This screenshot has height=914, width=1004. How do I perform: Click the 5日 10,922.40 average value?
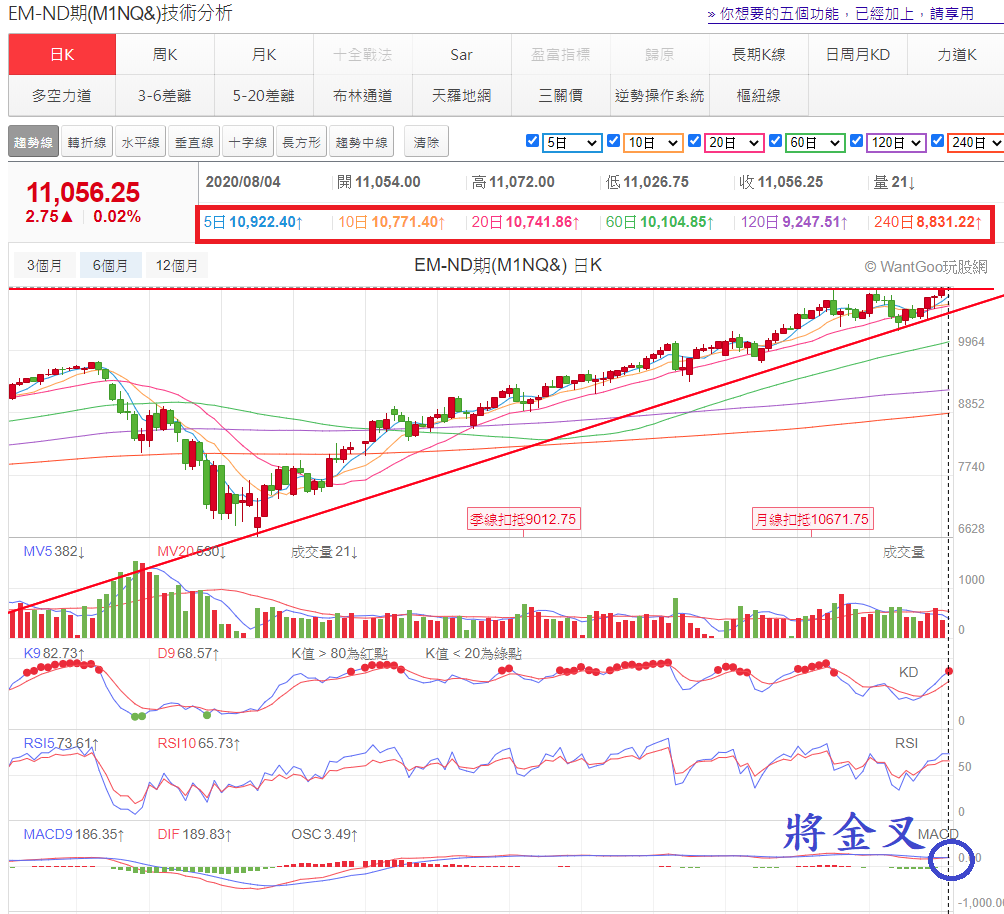tap(254, 222)
